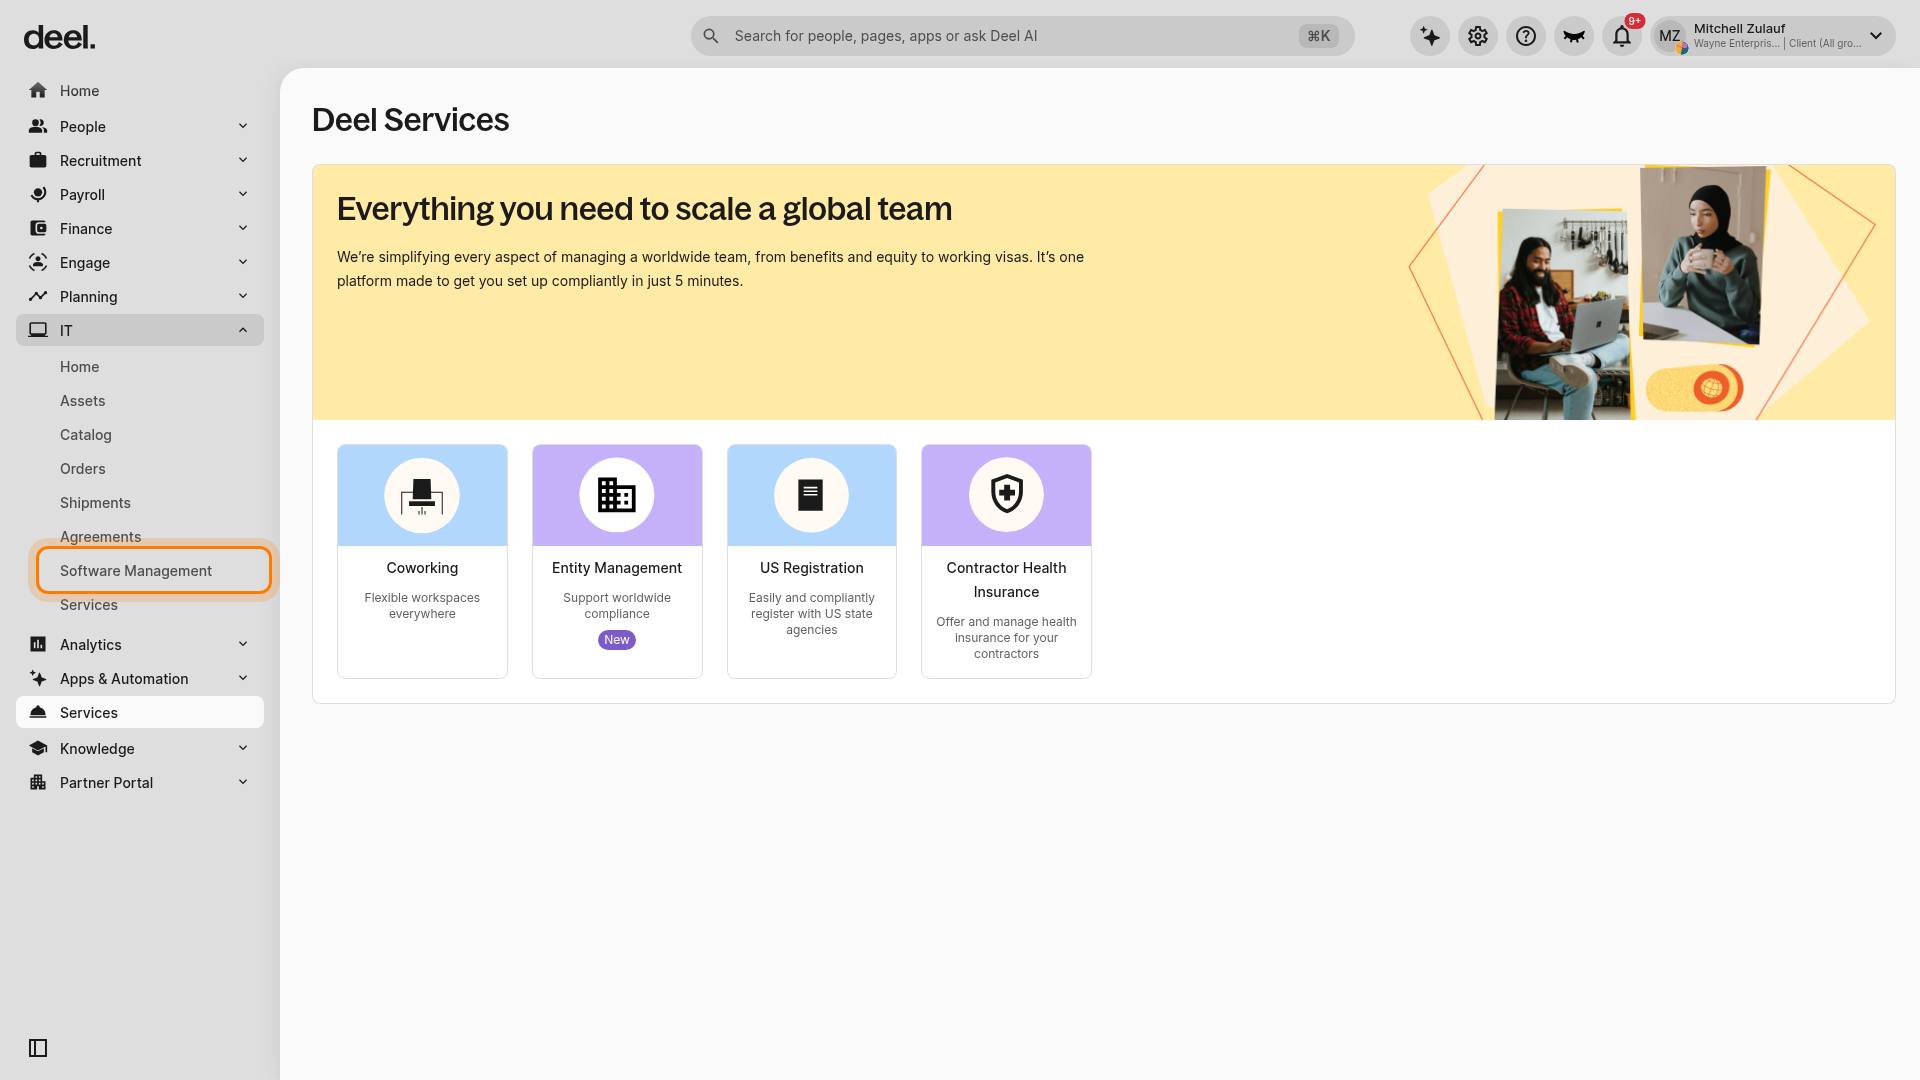
Task: Click the Contractor Health Insurance shield icon
Action: click(1006, 495)
